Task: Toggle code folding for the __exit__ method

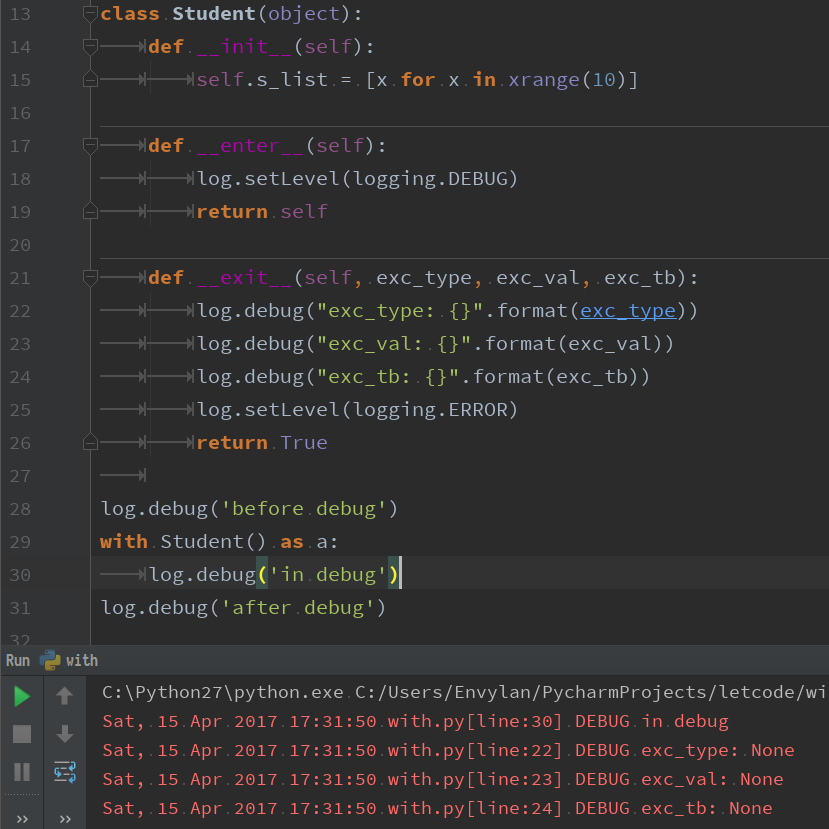Action: [x=89, y=277]
